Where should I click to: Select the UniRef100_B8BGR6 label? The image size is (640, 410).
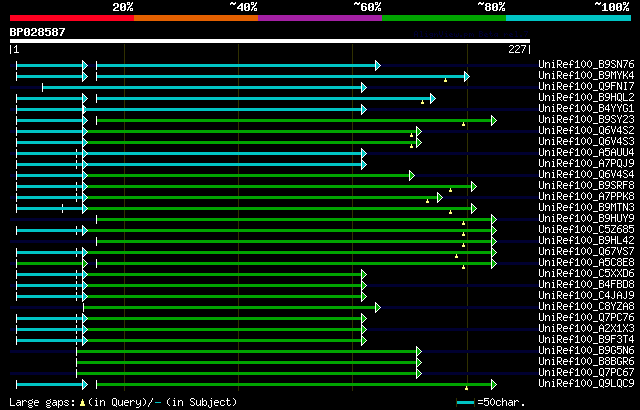(586, 362)
